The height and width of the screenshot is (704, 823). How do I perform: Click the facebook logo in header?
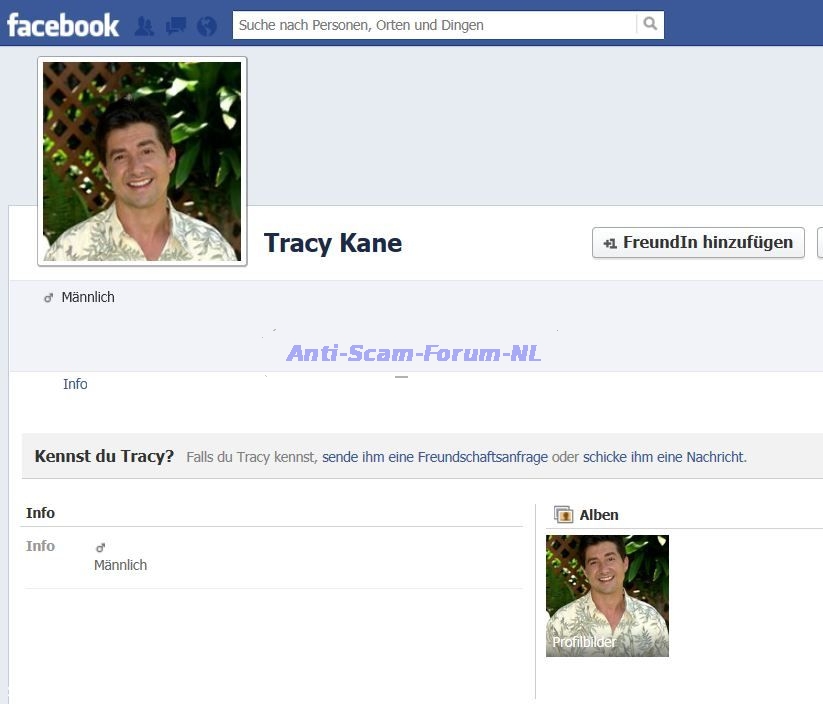point(62,24)
